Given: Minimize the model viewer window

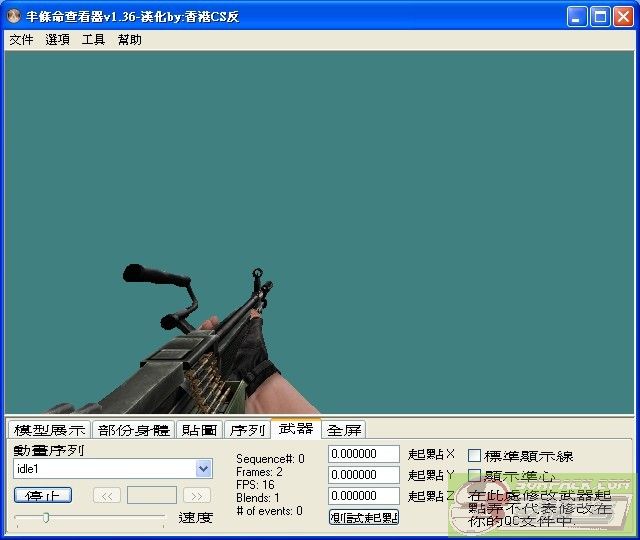Looking at the screenshot, I should pyautogui.click(x=576, y=17).
